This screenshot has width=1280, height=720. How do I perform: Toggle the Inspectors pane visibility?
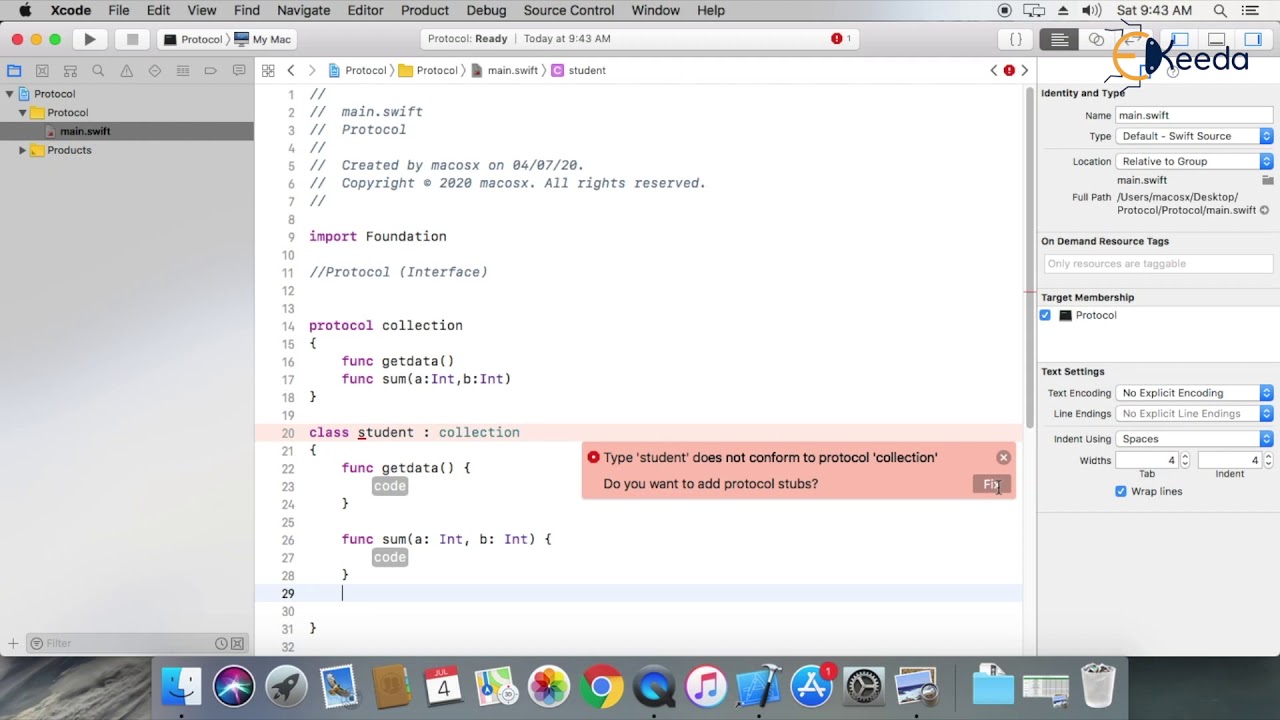[1253, 40]
